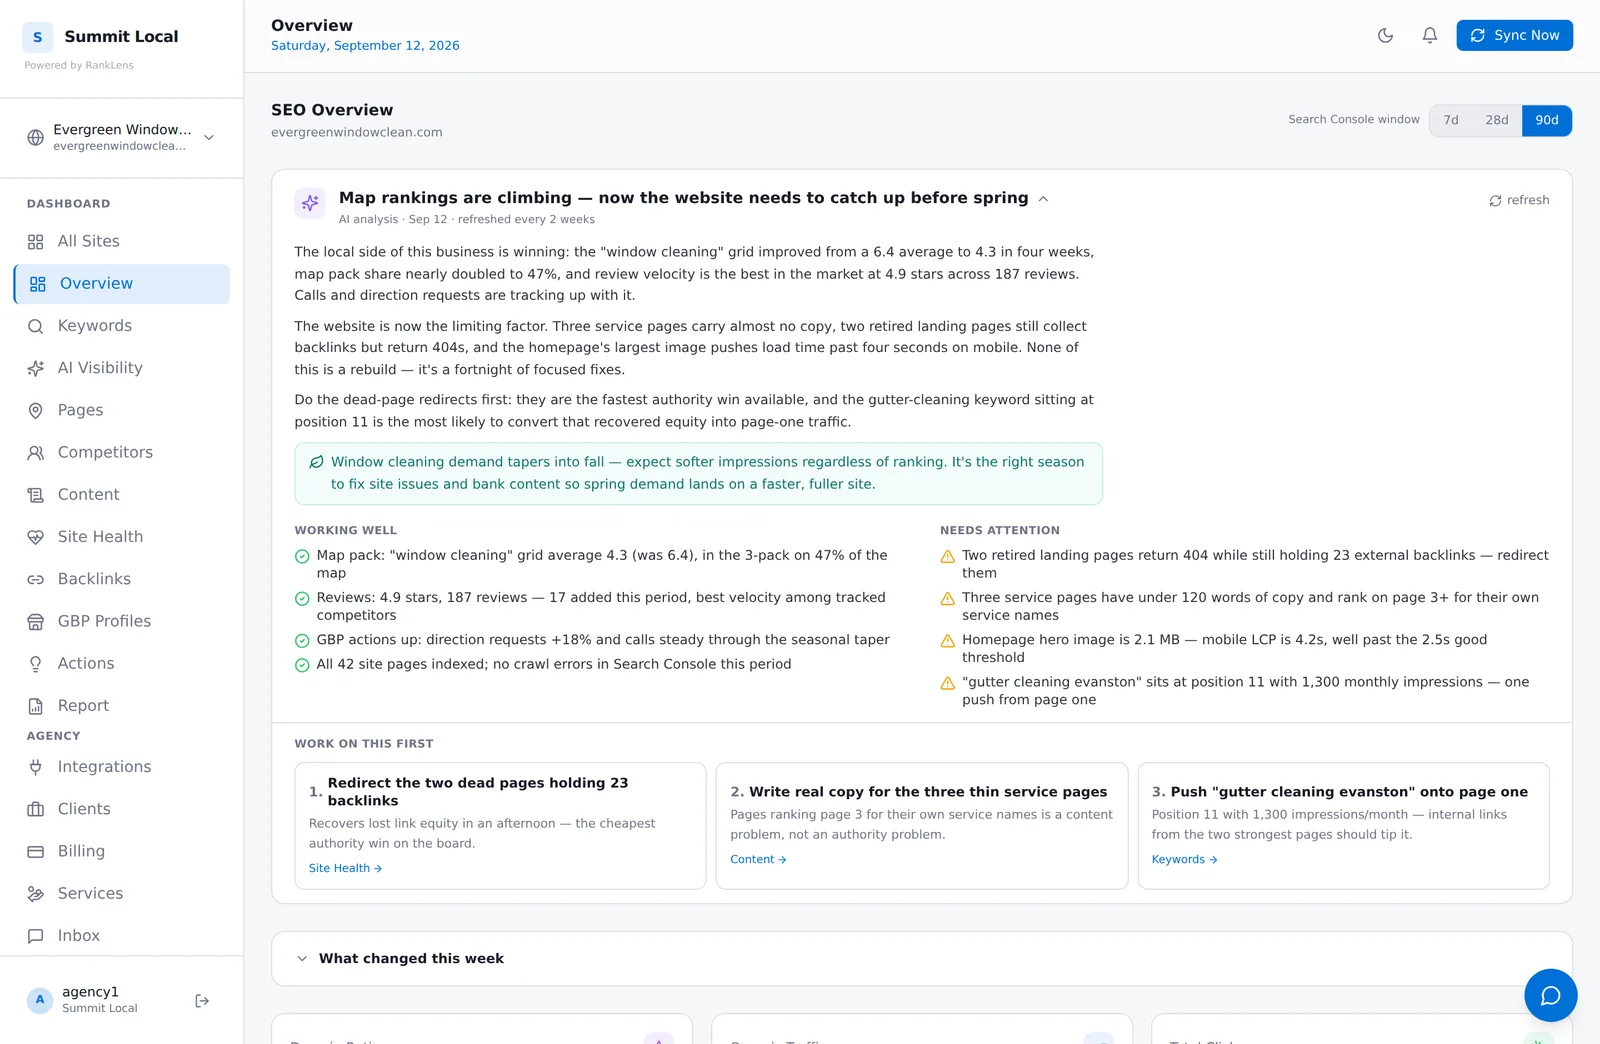Follow the Content link in card 2
The height and width of the screenshot is (1044, 1600).
pyautogui.click(x=758, y=859)
